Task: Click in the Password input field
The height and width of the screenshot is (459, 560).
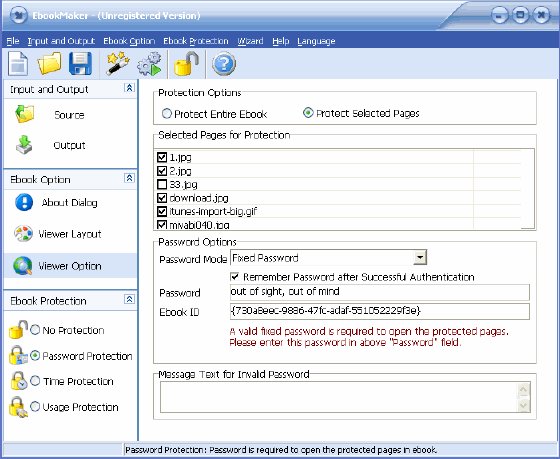Action: pyautogui.click(x=380, y=292)
